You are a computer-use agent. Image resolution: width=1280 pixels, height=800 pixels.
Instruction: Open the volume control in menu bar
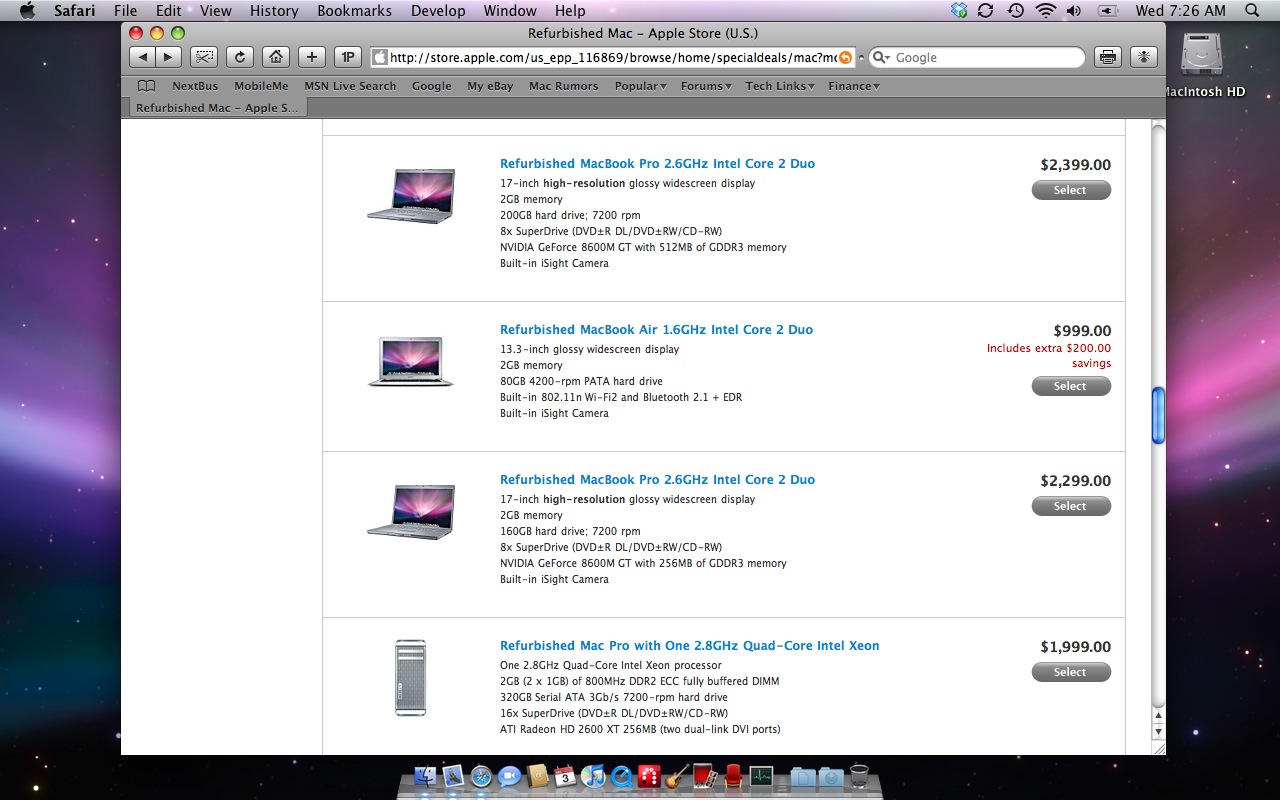click(1074, 11)
